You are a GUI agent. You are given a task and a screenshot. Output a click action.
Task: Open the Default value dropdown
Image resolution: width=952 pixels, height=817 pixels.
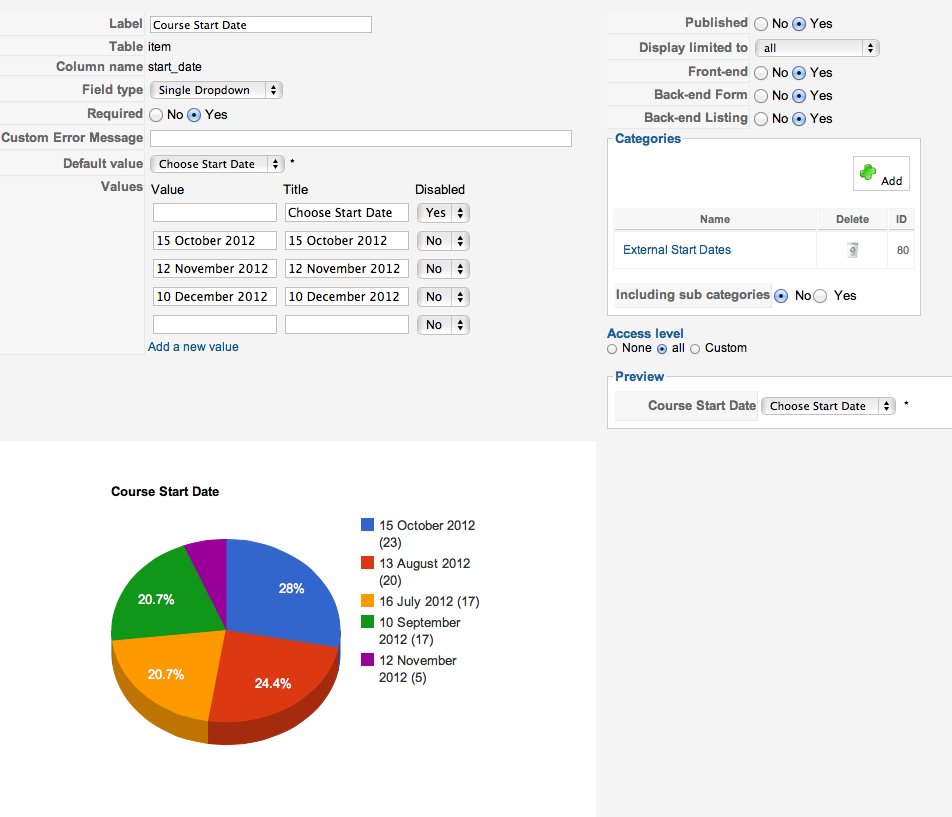click(217, 164)
